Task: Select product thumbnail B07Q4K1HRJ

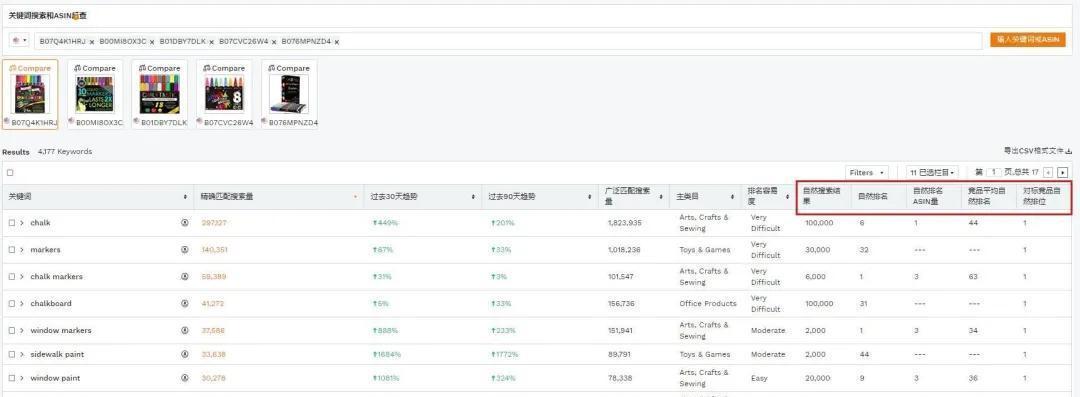Action: coord(30,95)
